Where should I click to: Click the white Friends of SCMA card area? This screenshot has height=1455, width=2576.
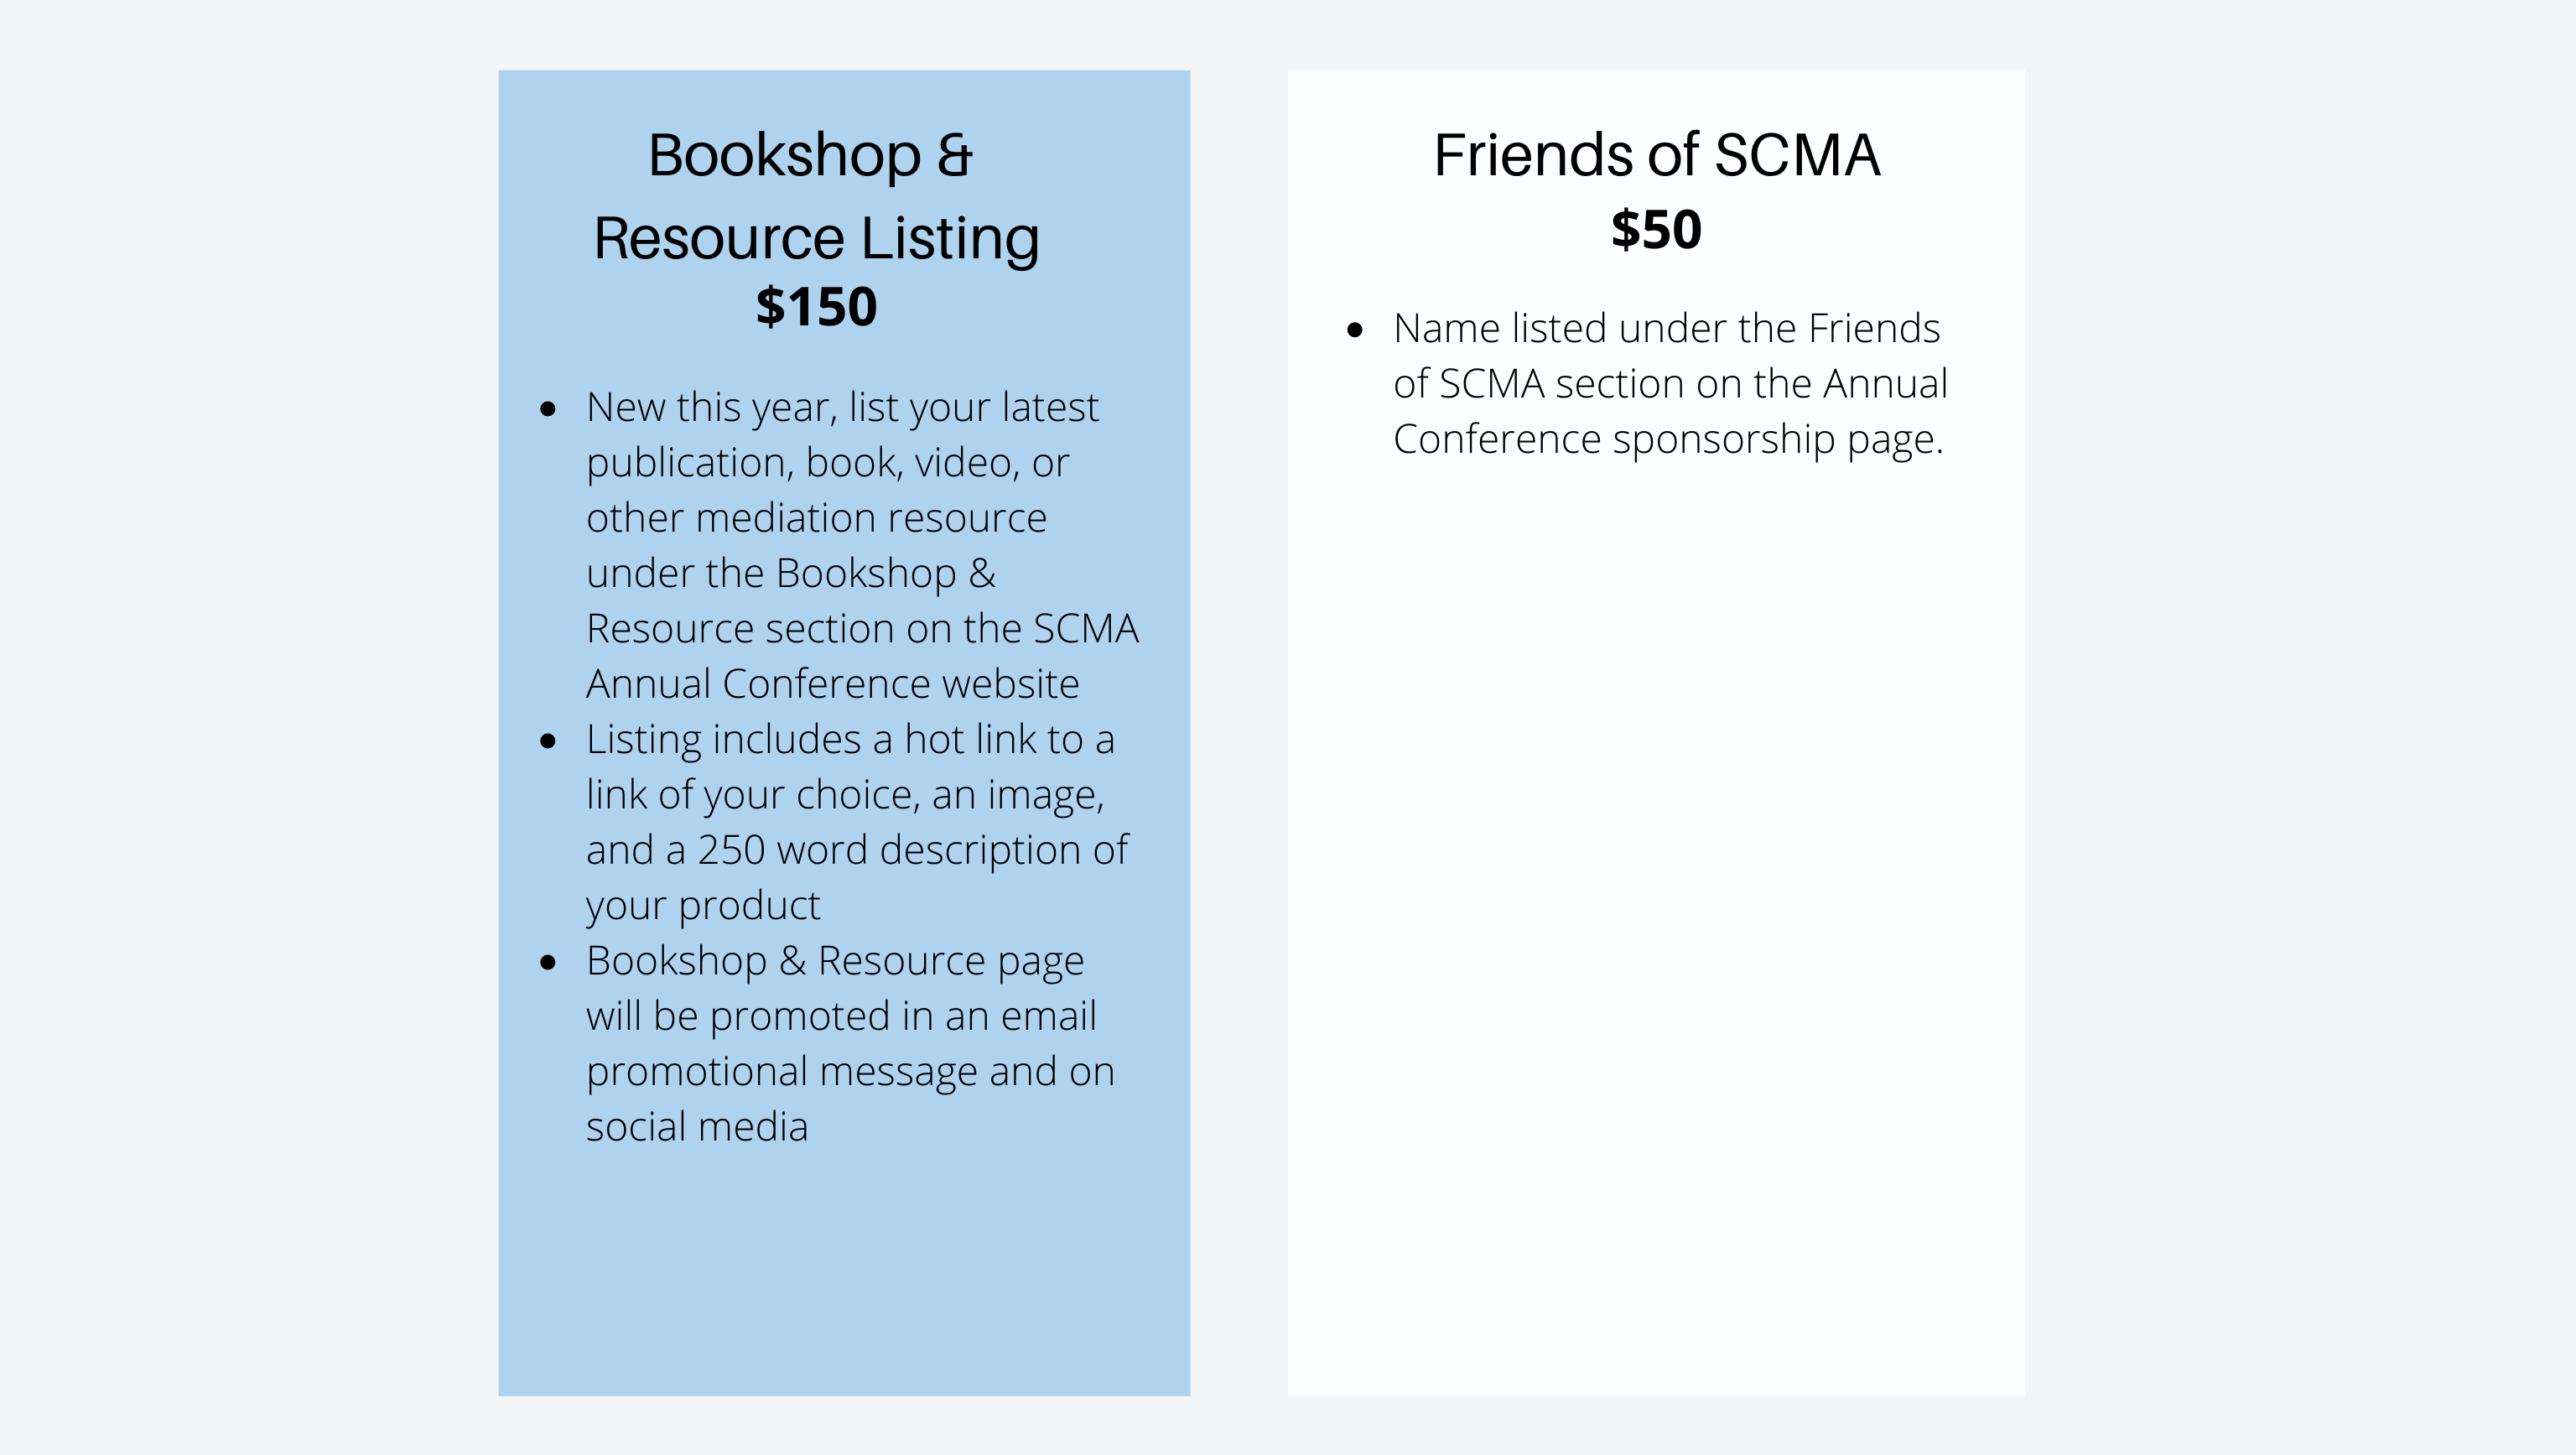pyautogui.click(x=1656, y=900)
